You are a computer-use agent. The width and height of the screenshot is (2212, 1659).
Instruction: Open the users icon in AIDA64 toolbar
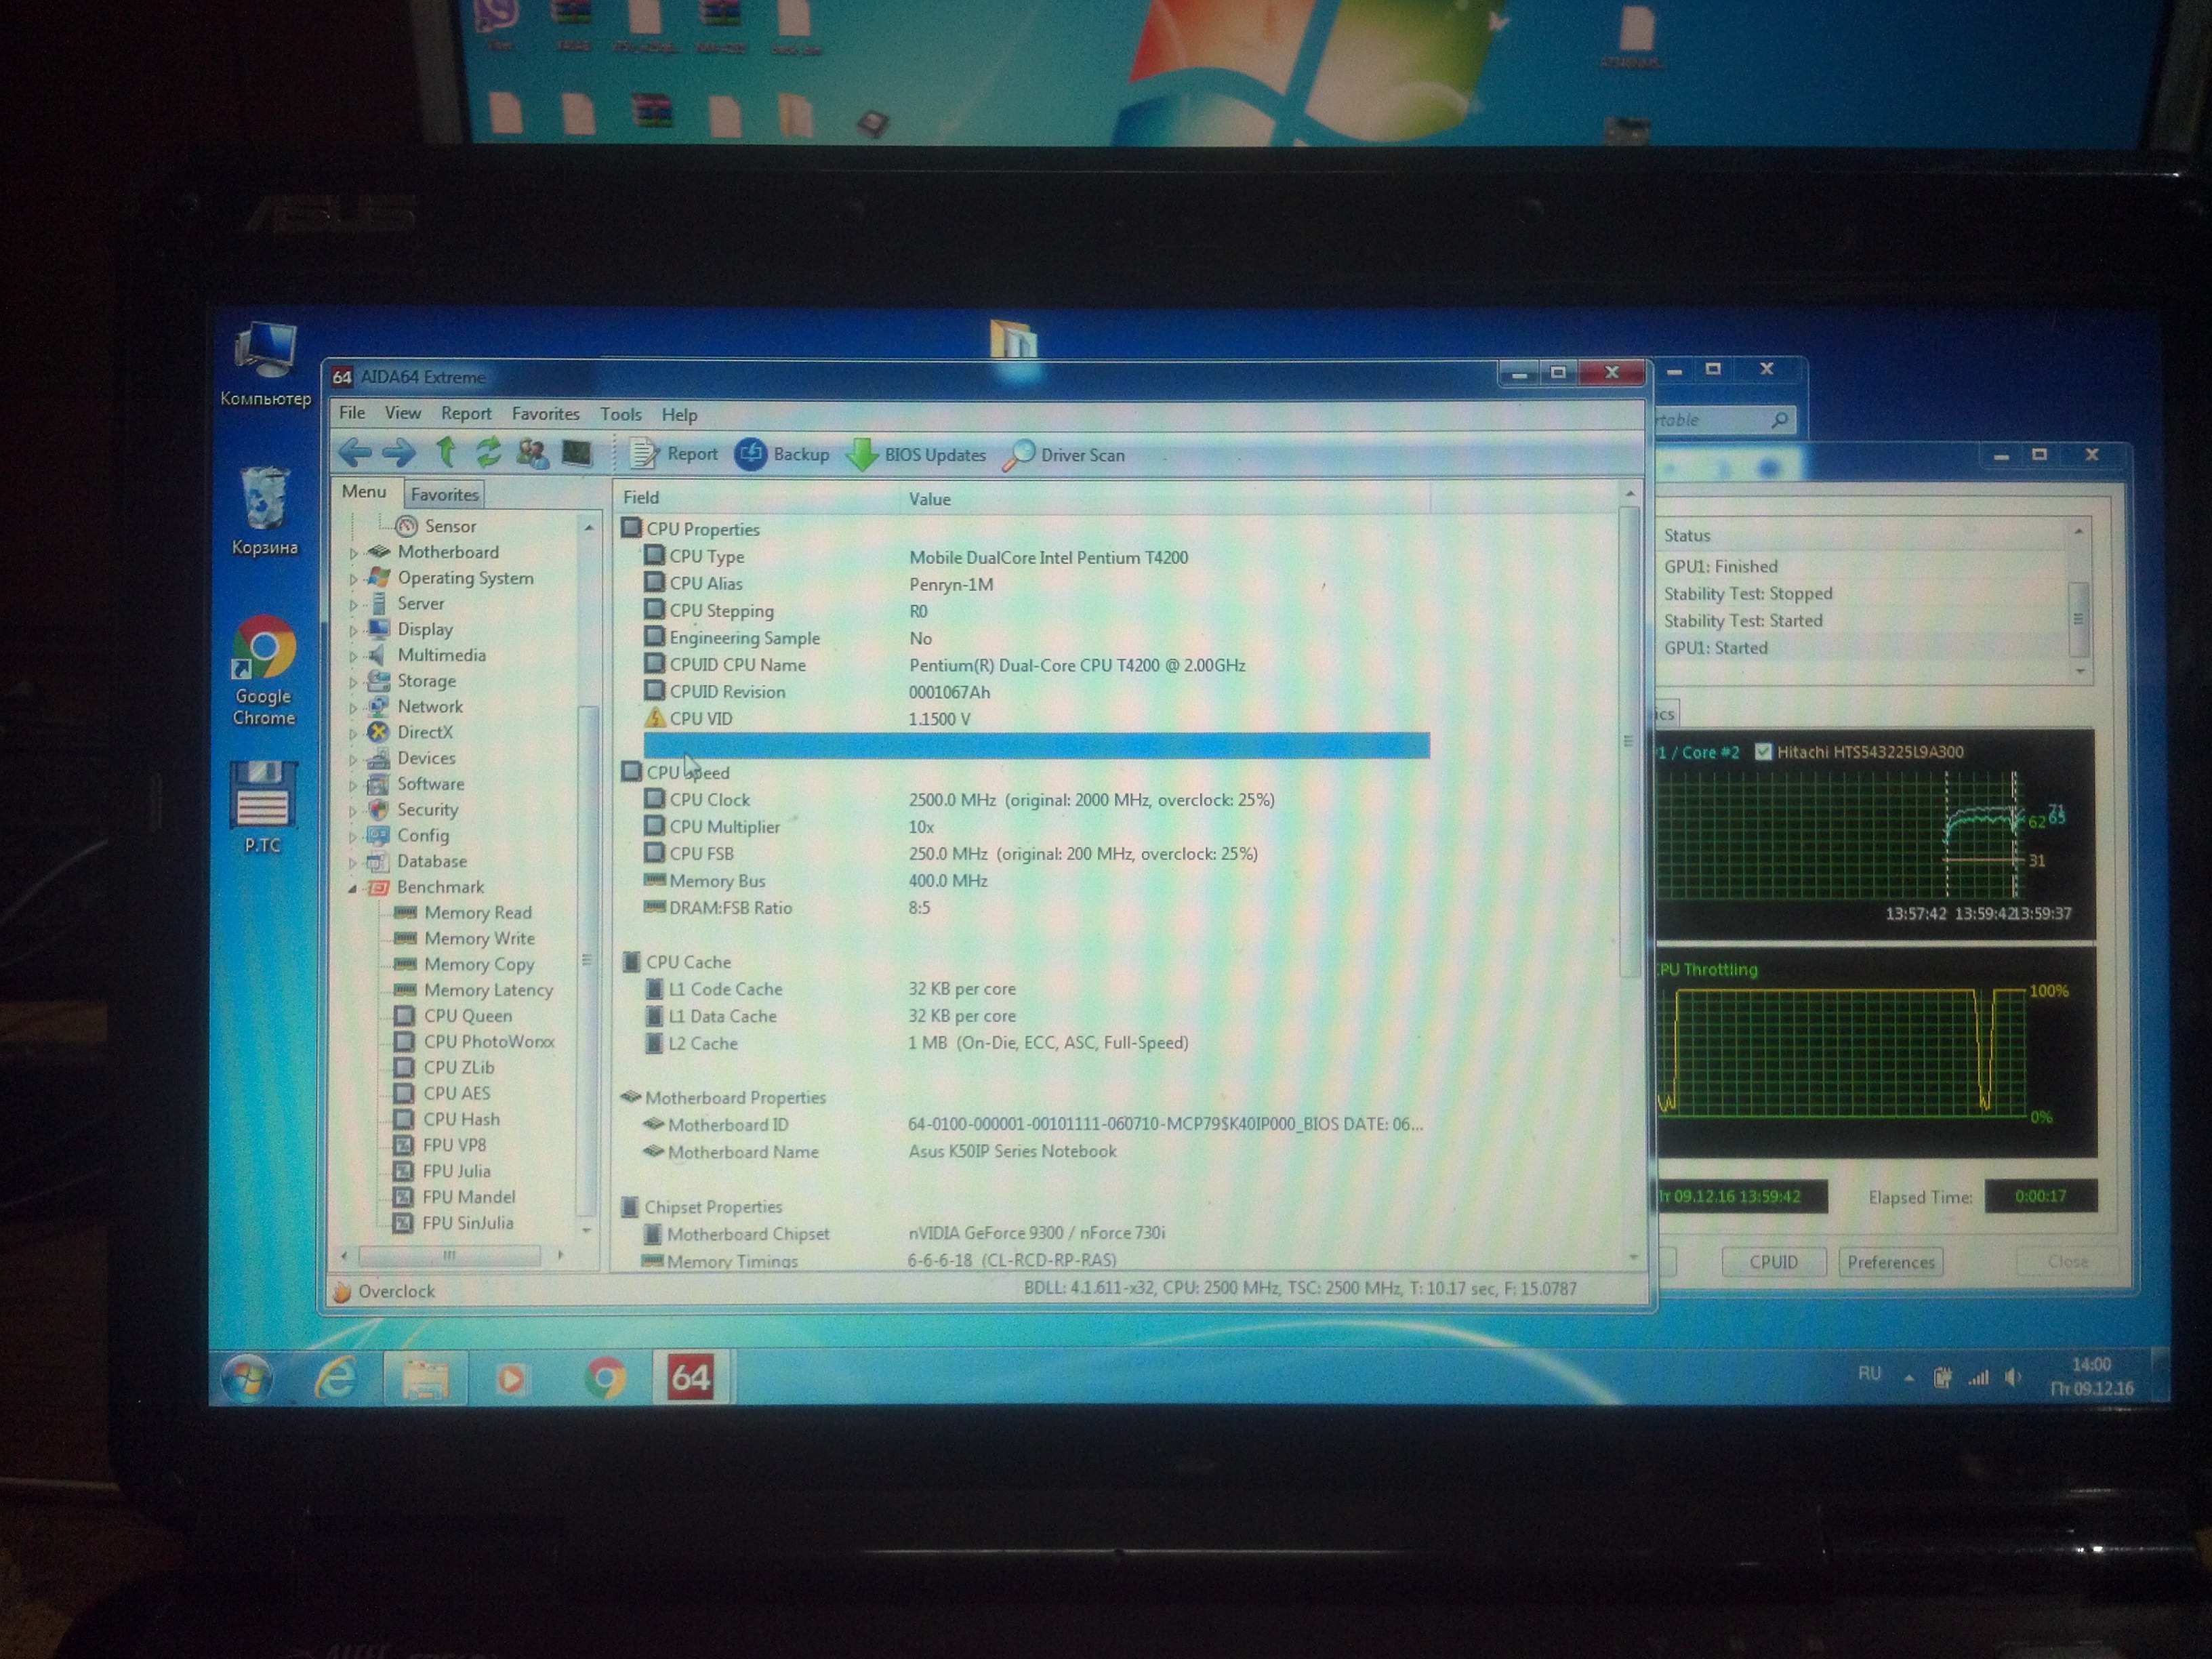(x=532, y=454)
